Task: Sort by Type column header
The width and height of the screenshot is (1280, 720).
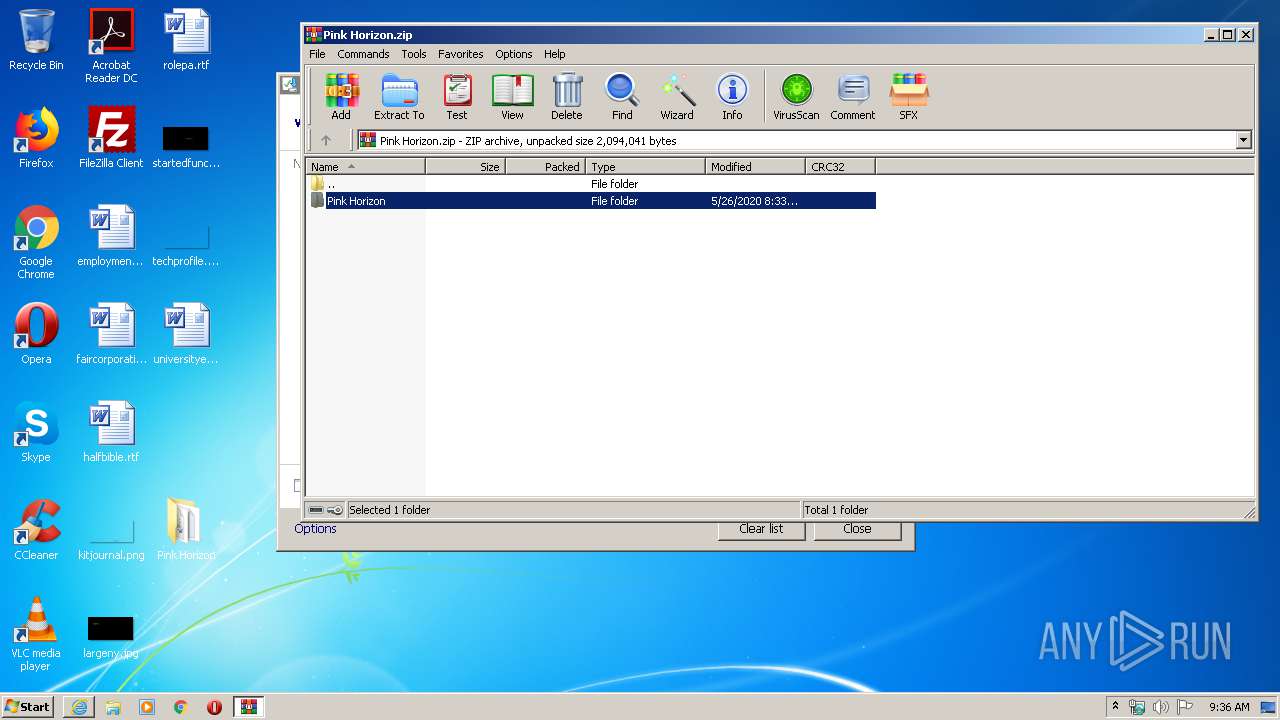Action: (x=646, y=167)
